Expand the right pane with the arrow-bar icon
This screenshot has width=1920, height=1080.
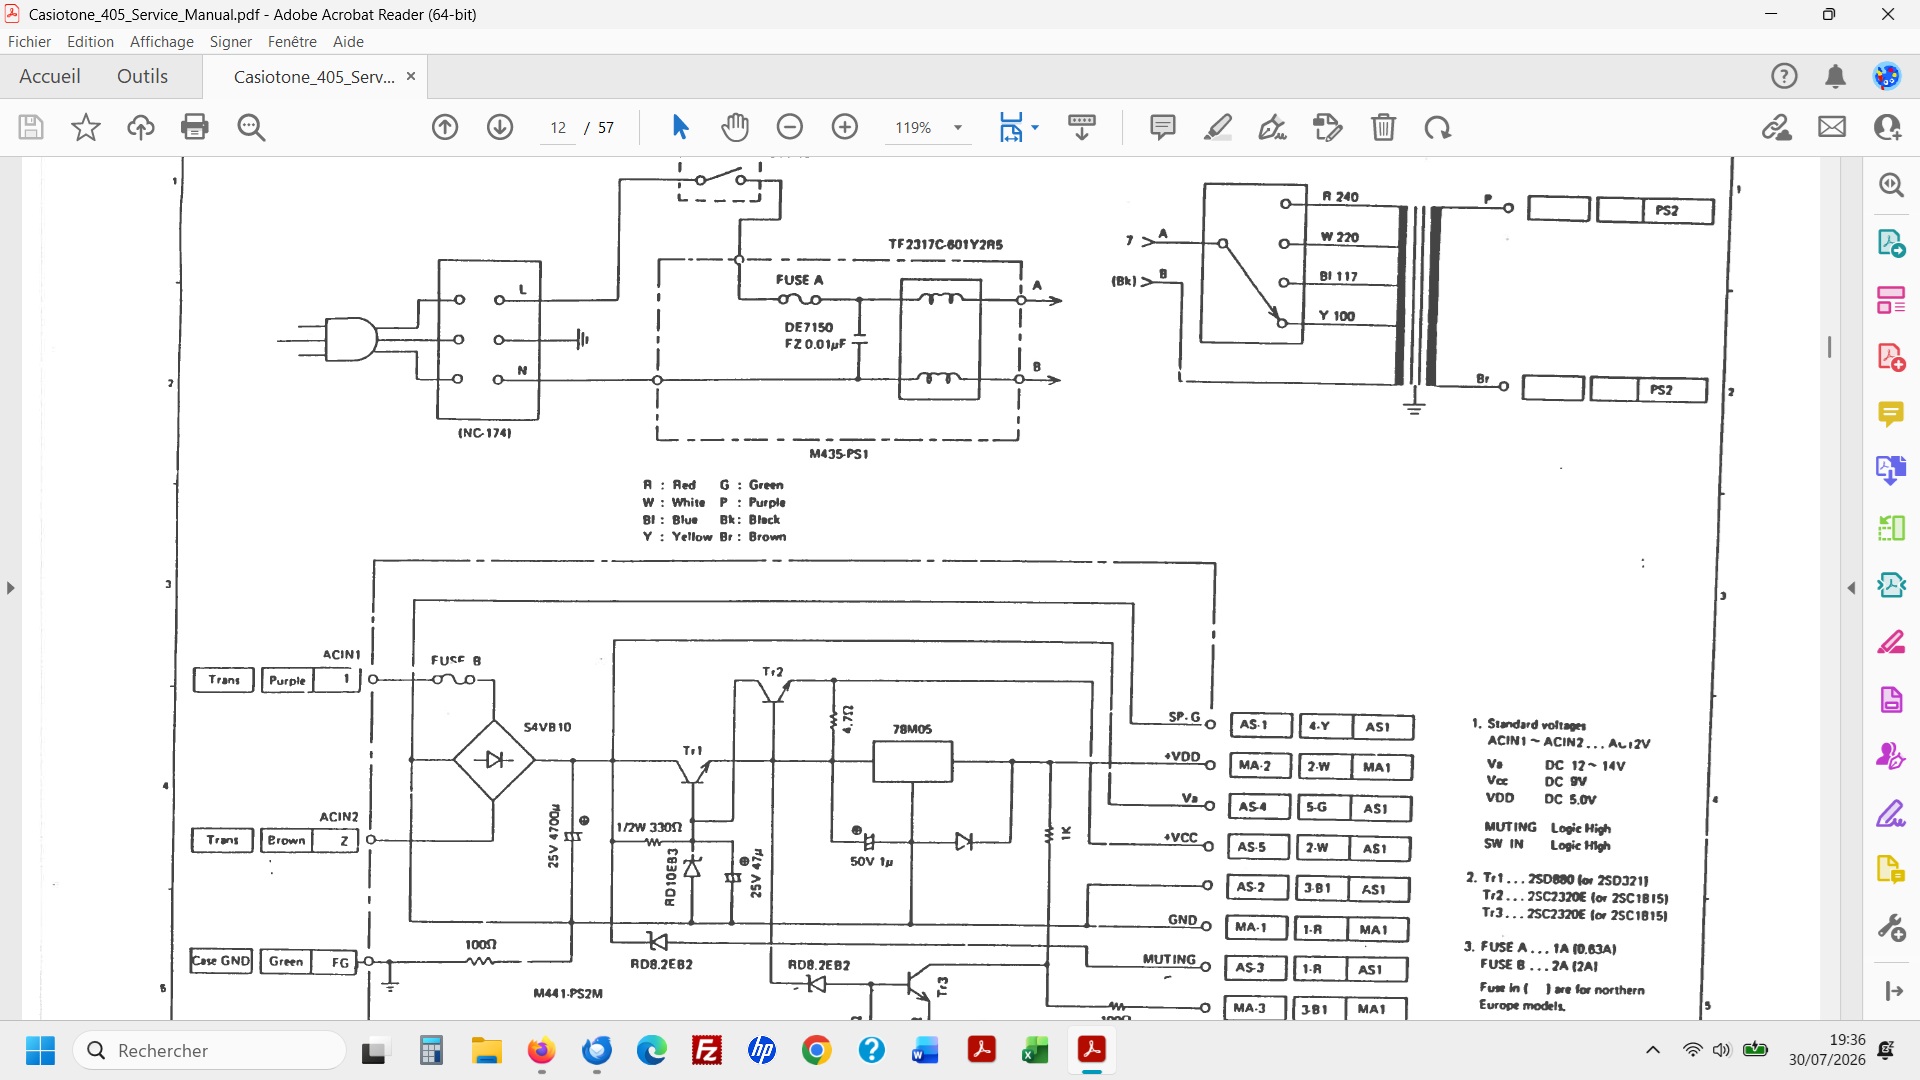(x=1893, y=991)
